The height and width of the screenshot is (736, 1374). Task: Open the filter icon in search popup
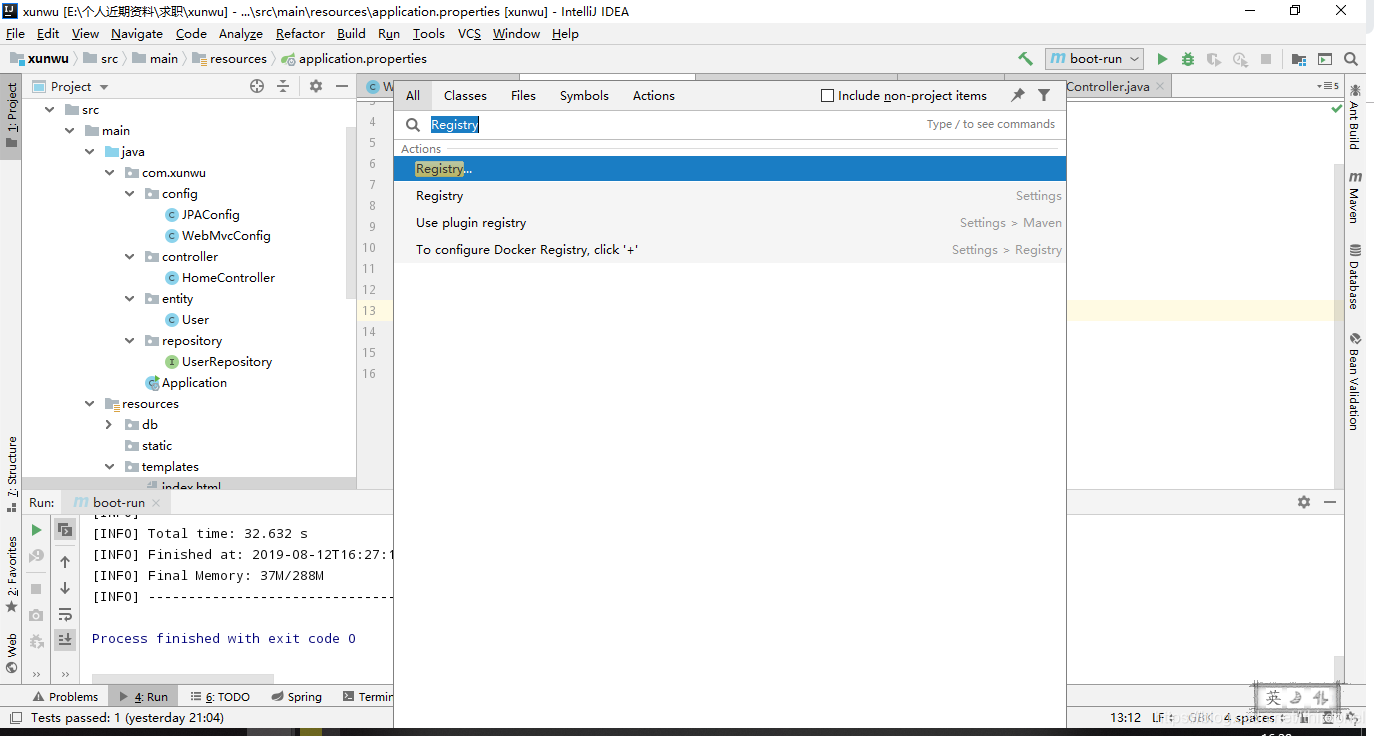click(x=1044, y=95)
